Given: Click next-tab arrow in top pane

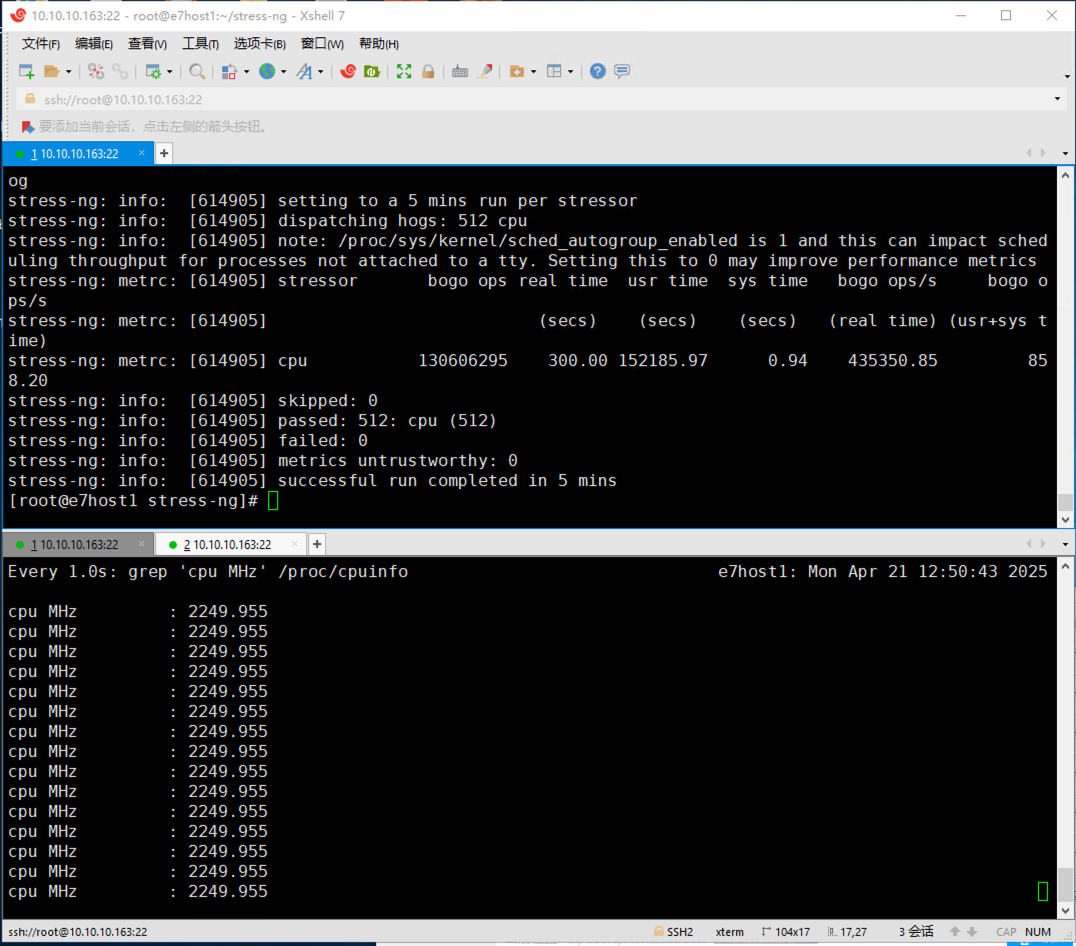Looking at the screenshot, I should coord(1044,153).
